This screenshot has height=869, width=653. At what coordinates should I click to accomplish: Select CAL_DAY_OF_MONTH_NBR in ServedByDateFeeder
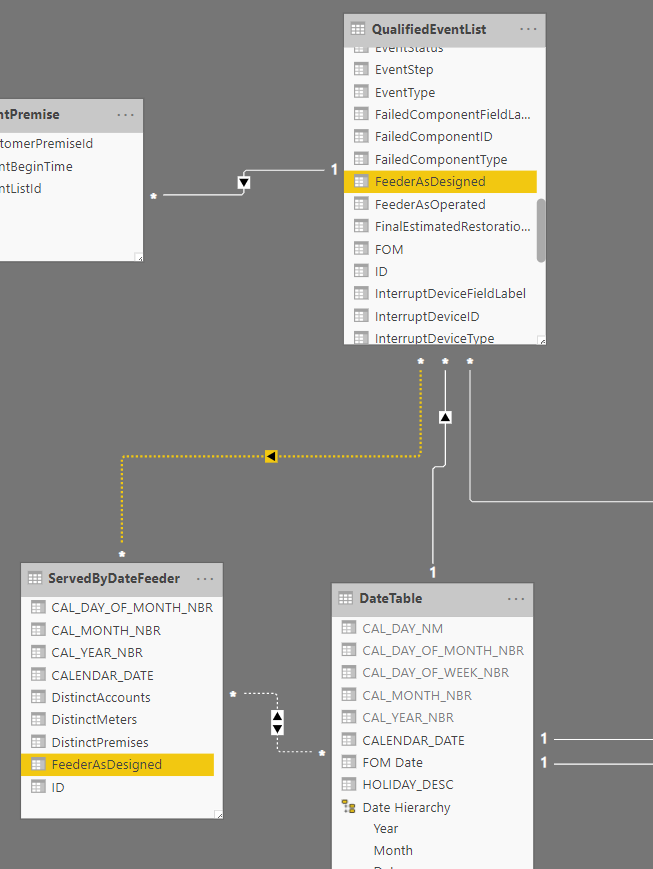132,608
